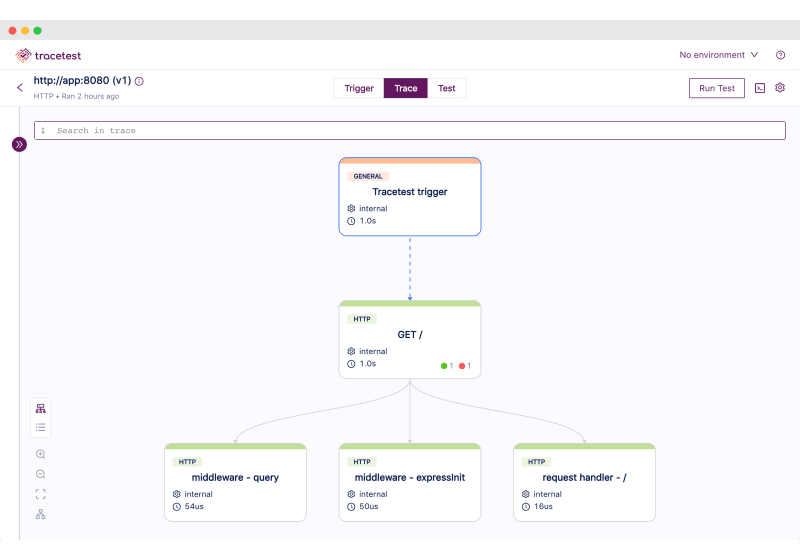Click the 54us duration text

(194, 506)
